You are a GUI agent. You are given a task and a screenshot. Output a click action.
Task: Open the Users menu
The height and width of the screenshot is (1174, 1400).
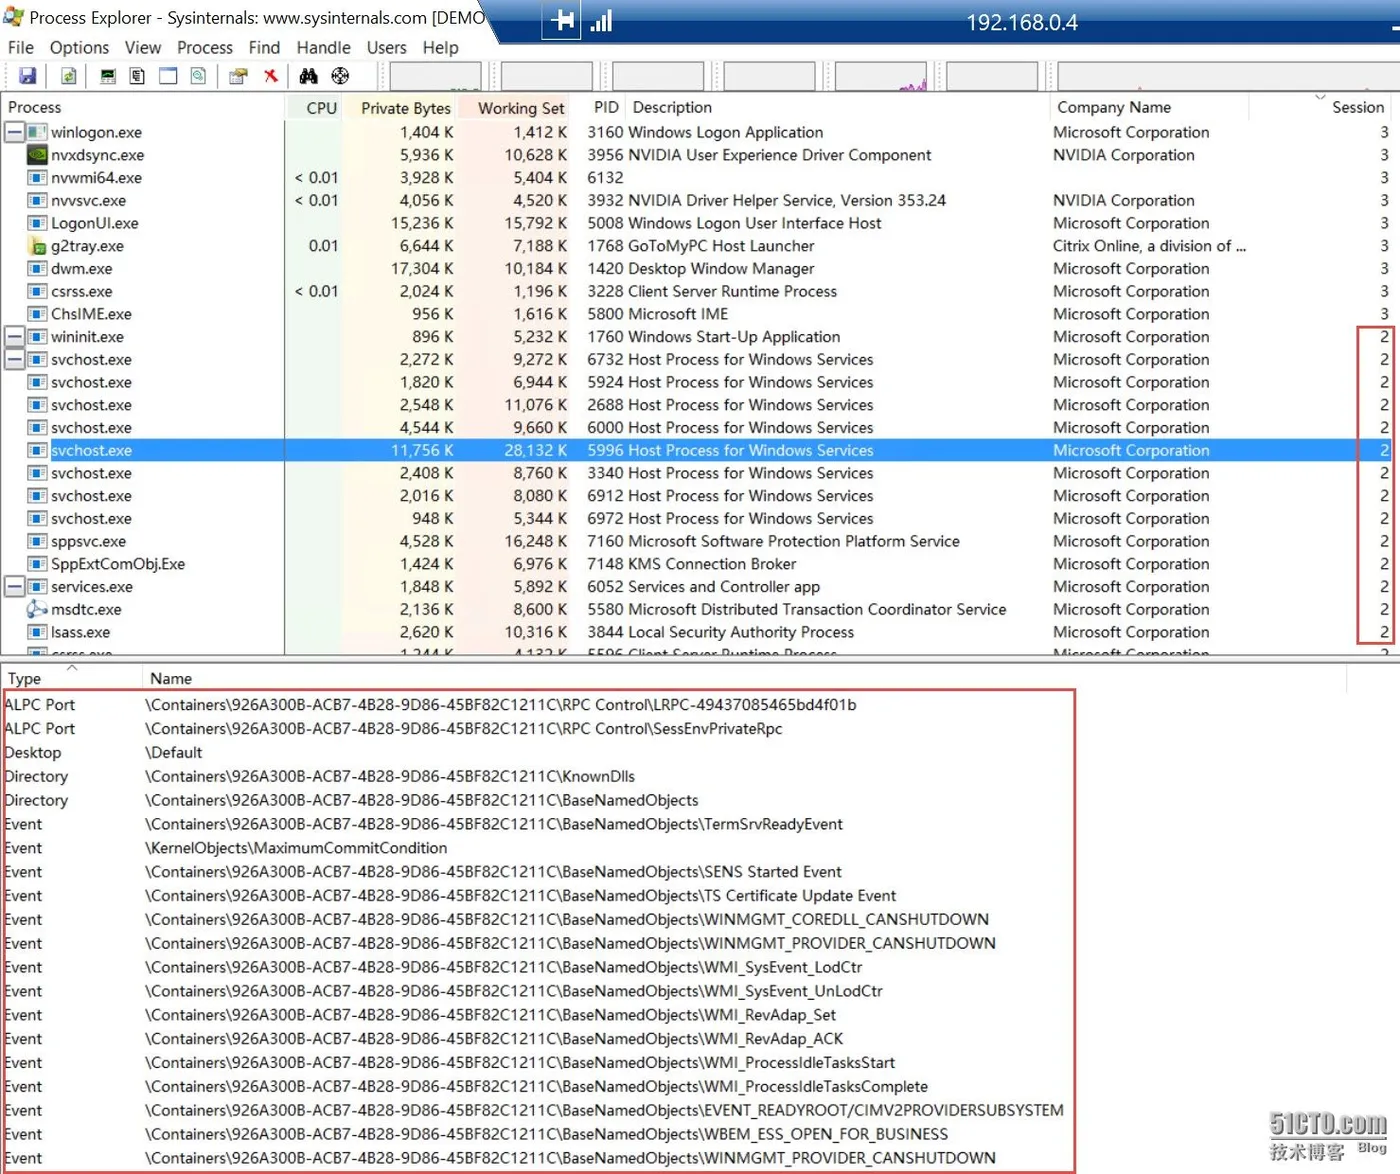386,48
